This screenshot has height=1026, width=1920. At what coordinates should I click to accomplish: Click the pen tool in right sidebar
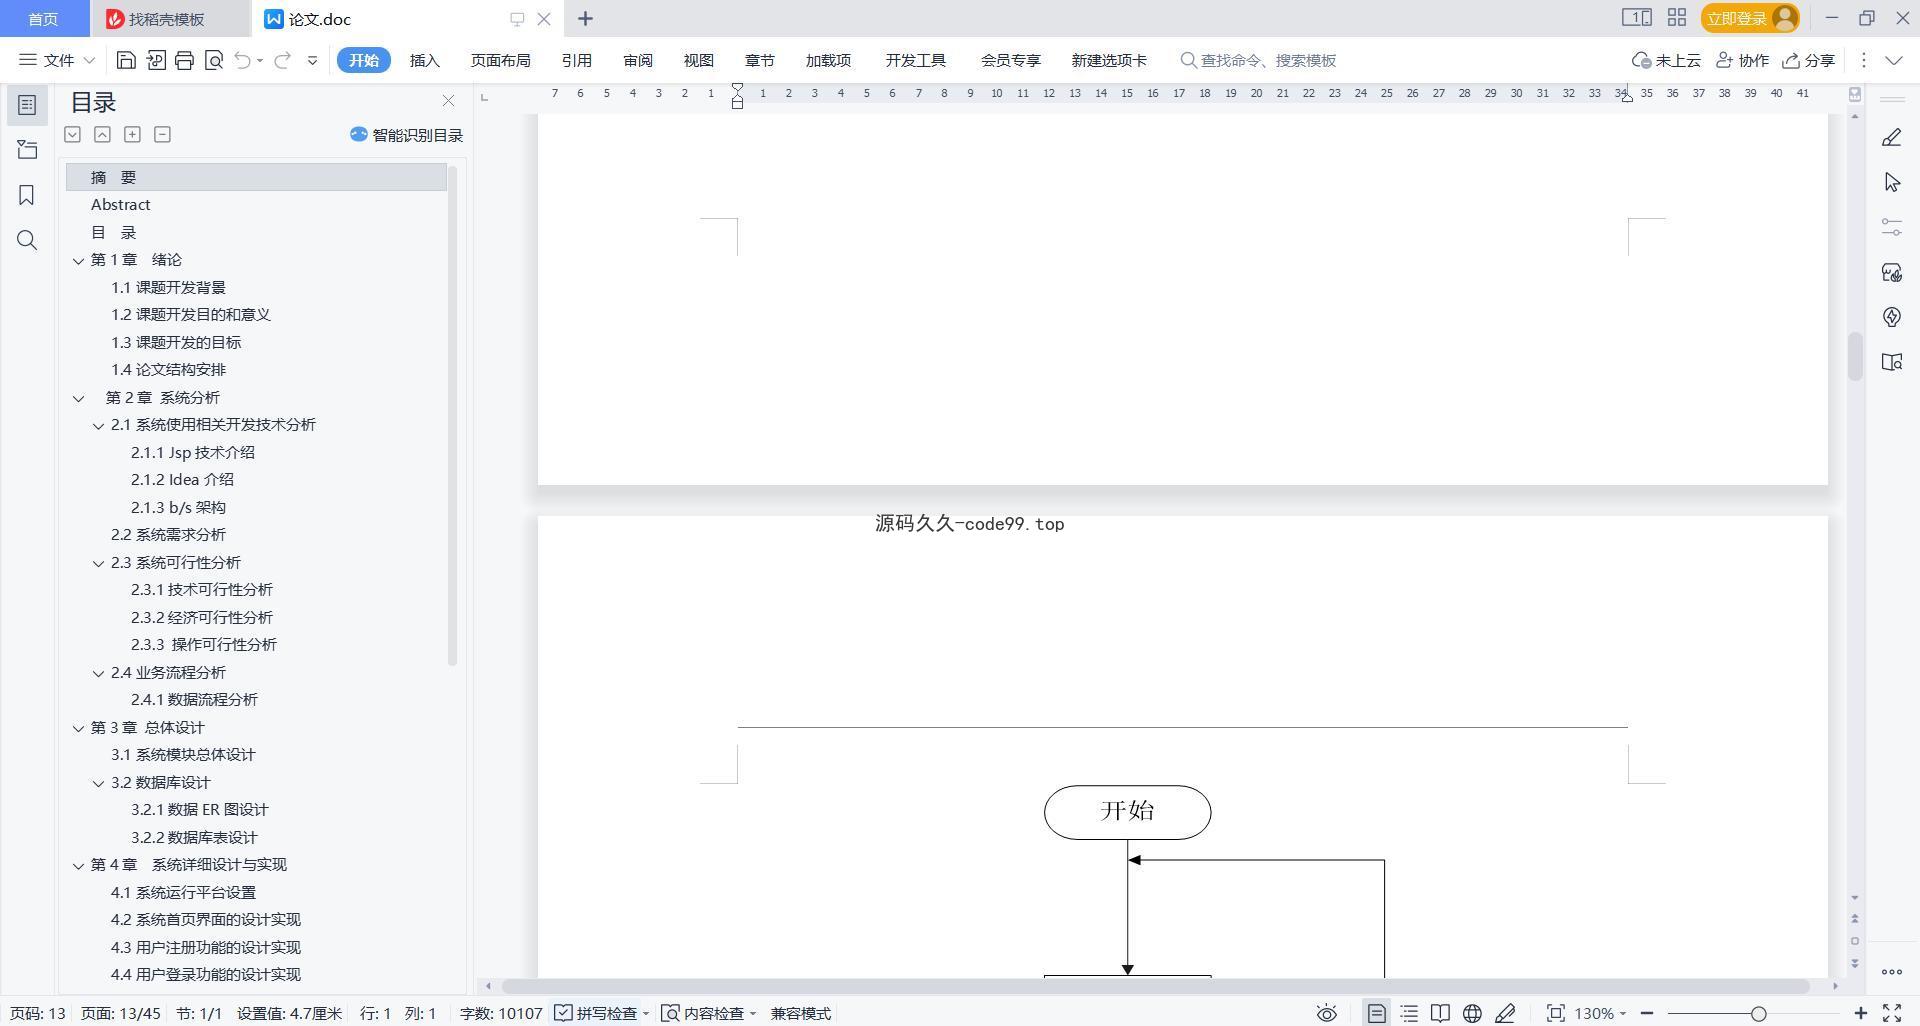1892,137
